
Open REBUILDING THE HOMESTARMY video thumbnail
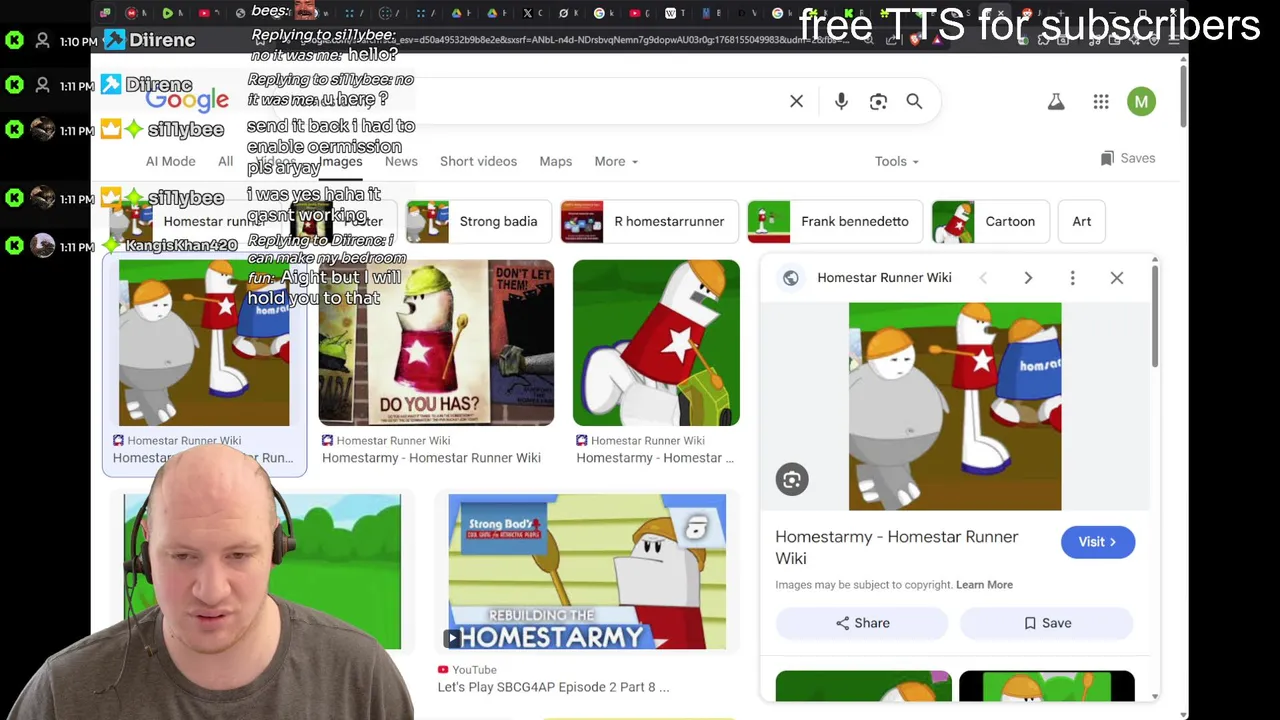(587, 571)
